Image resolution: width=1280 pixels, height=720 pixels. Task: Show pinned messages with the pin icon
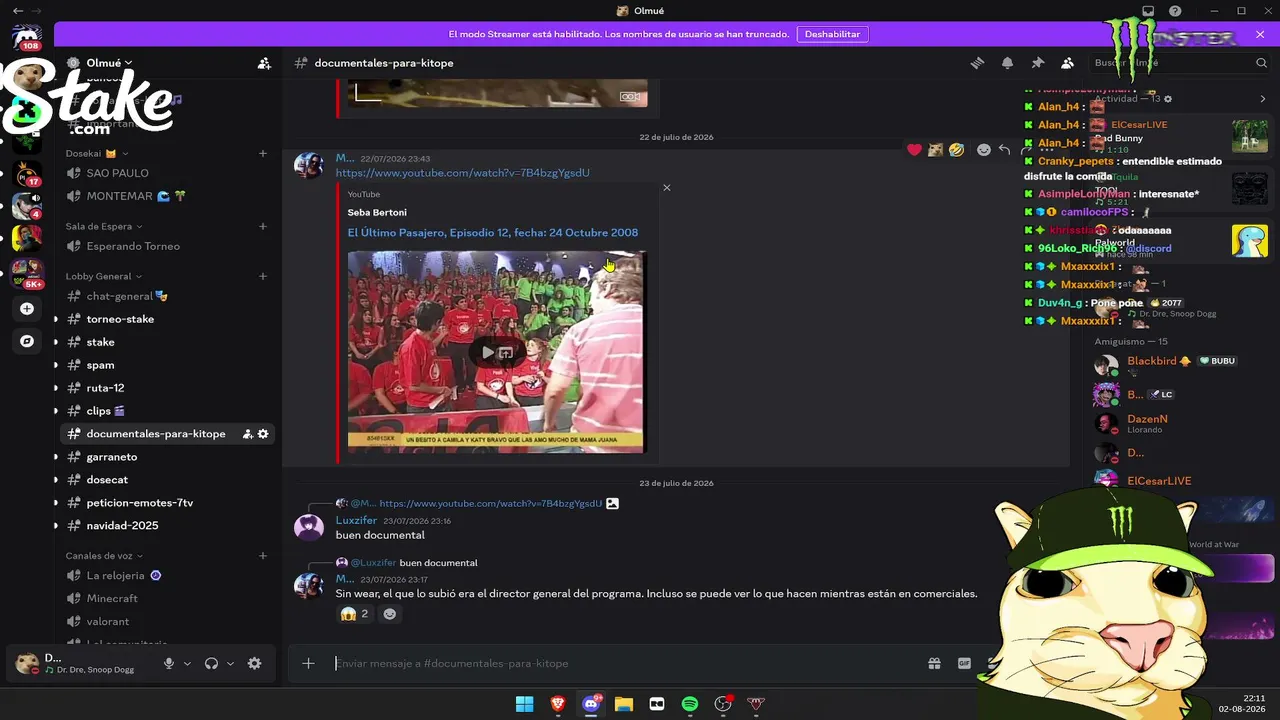[x=1037, y=63]
